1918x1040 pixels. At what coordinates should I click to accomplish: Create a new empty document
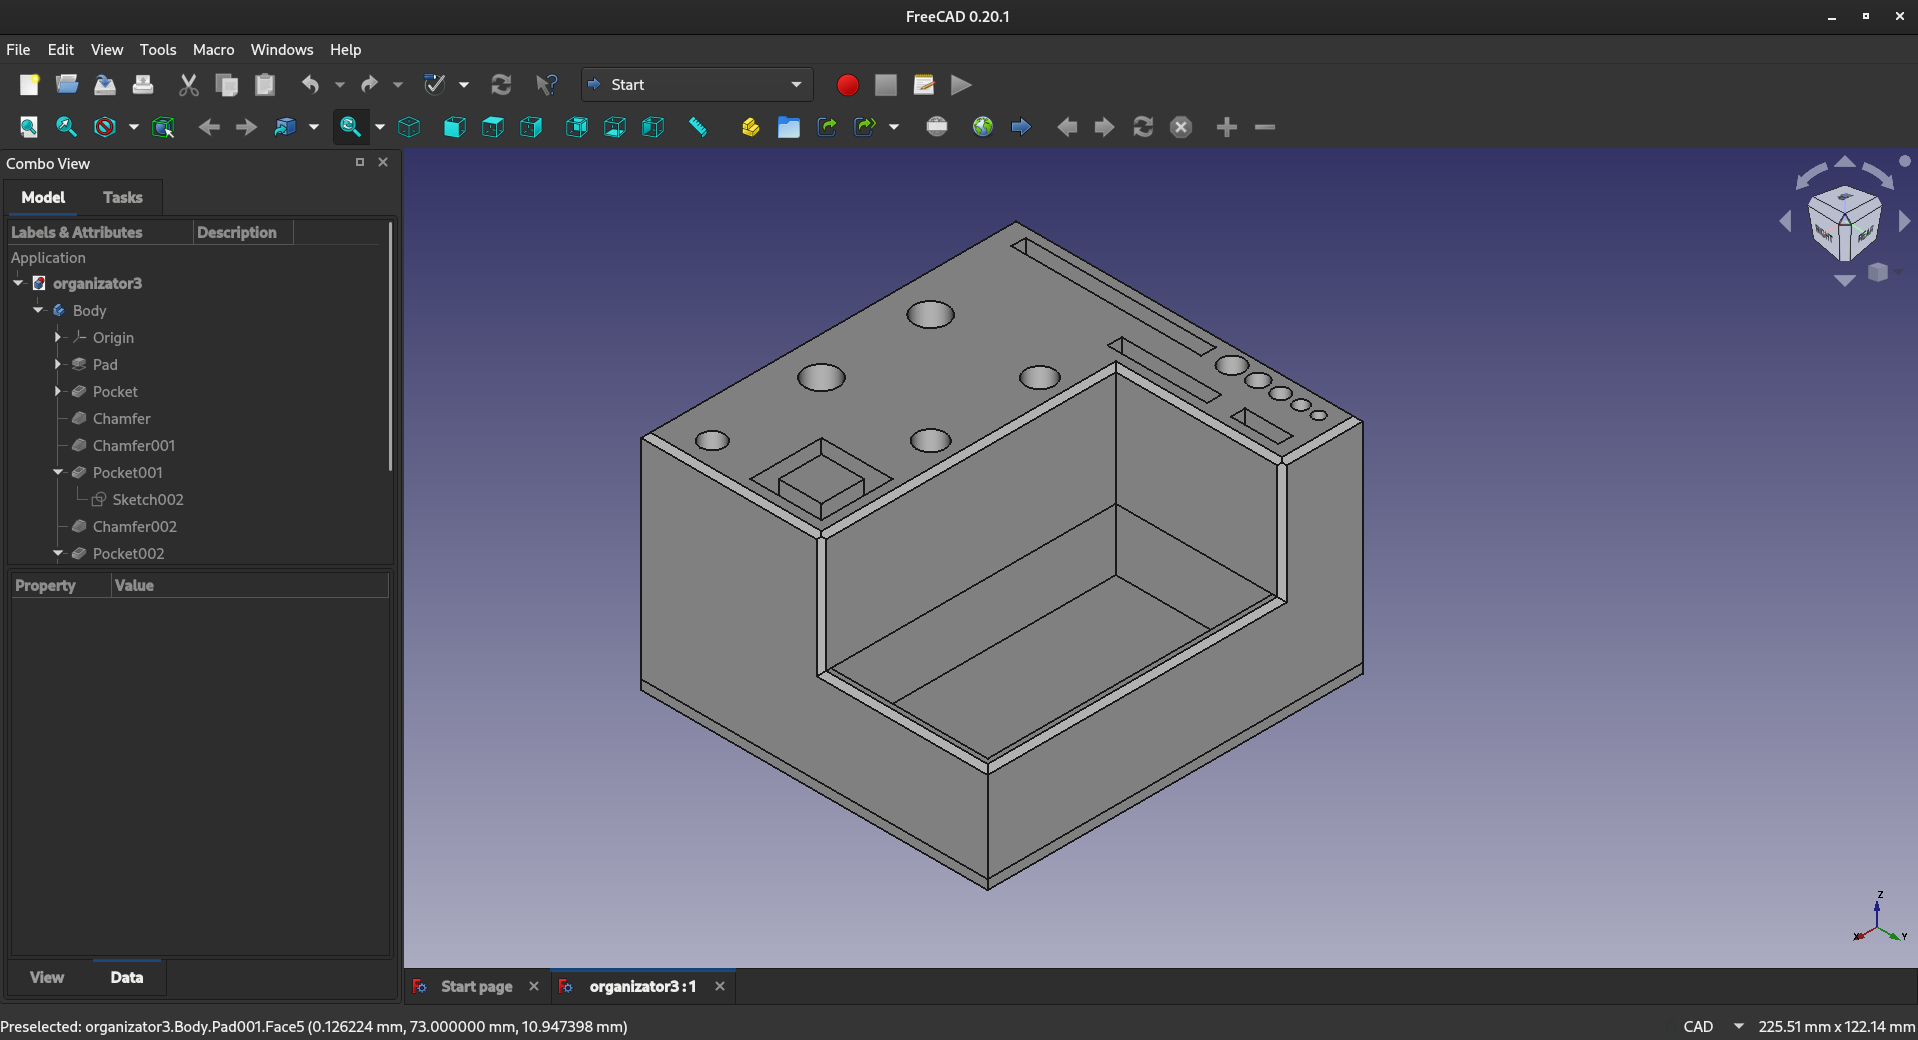tap(29, 84)
